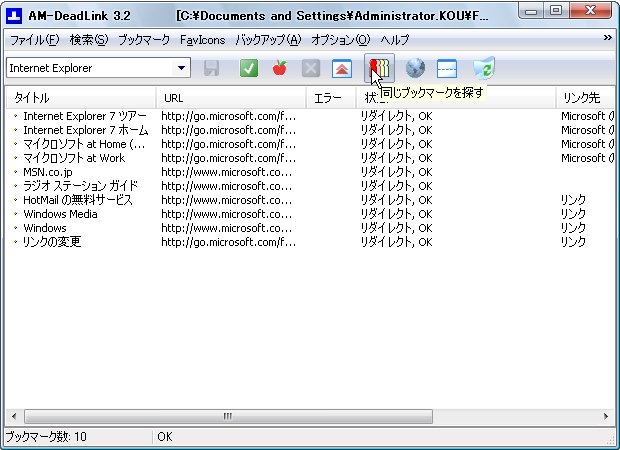Sort by the URL column header
Image resolution: width=620 pixels, height=450 pixels.
coord(231,98)
